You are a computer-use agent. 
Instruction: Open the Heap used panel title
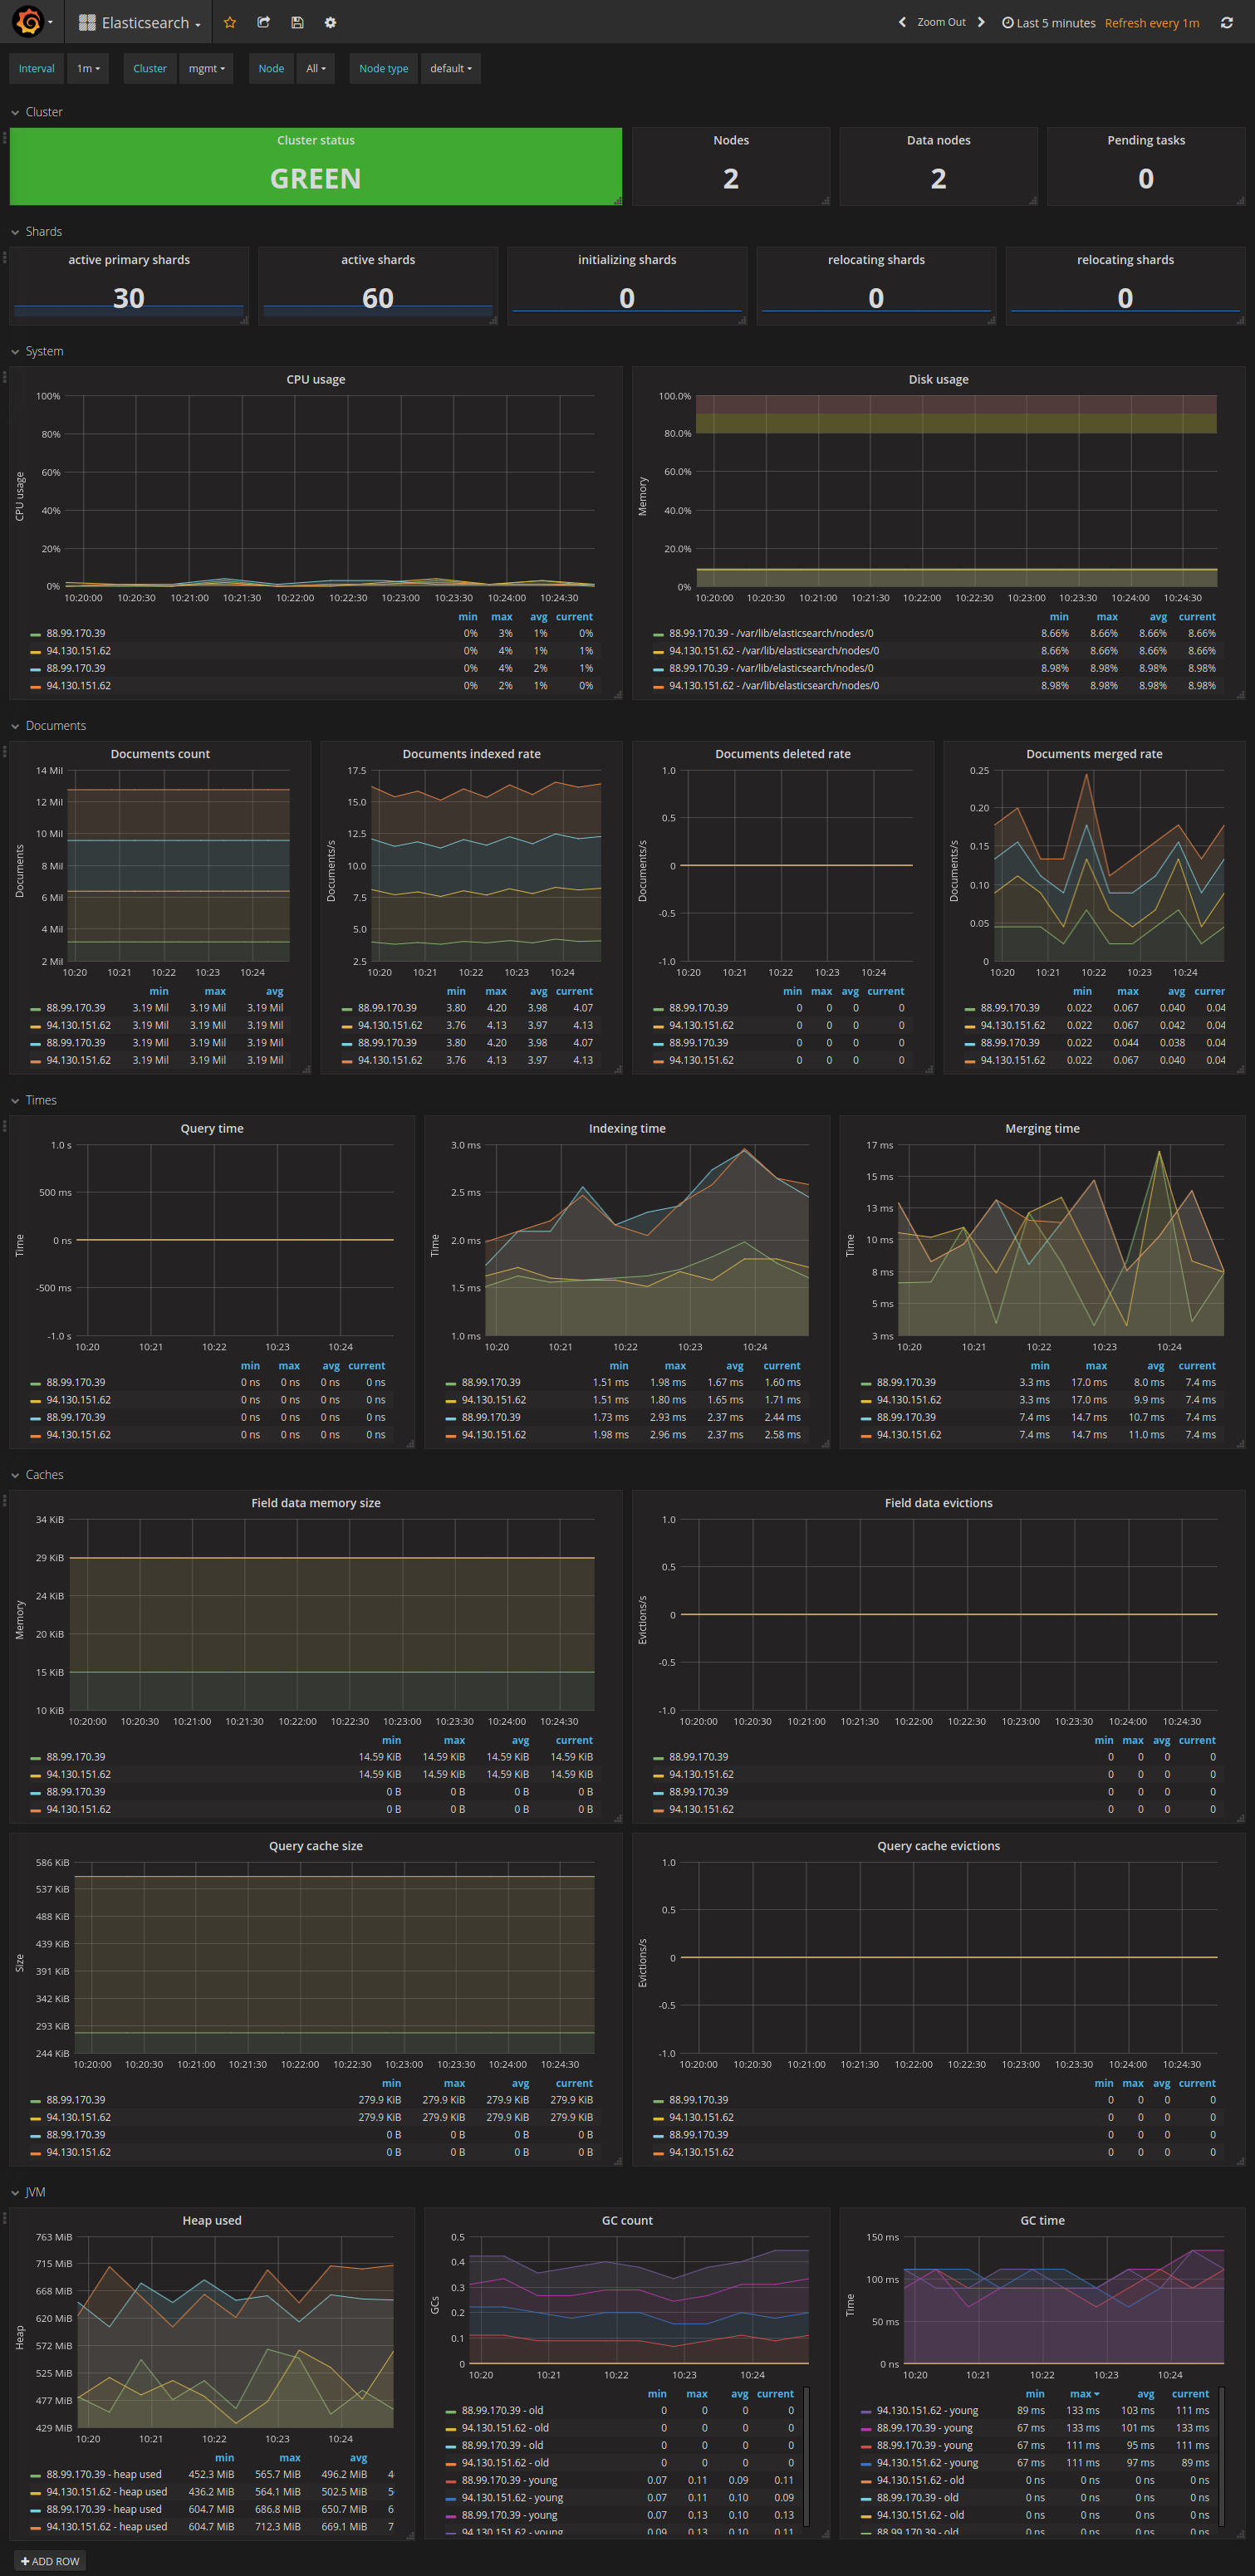(212, 2220)
